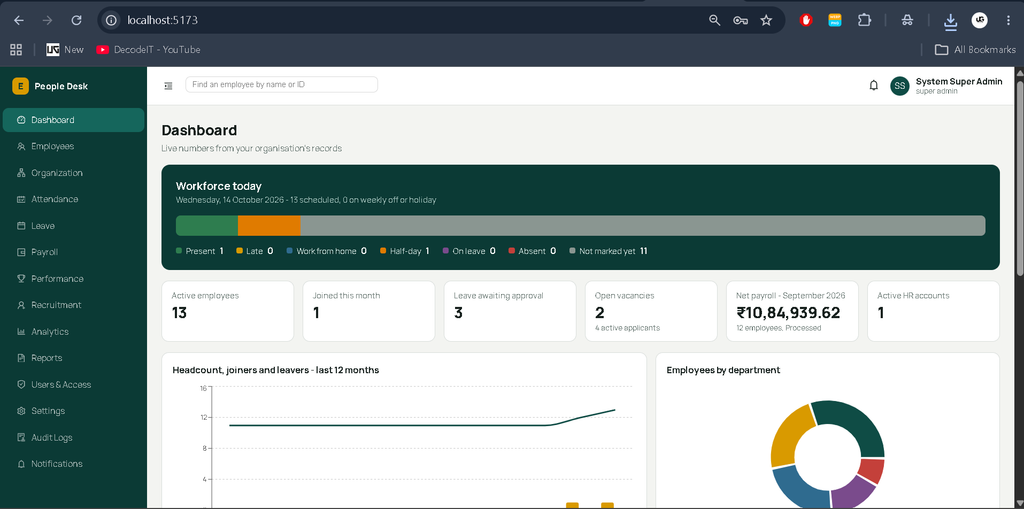This screenshot has width=1024, height=509.
Task: Go back with the browser back arrow
Action: (19, 20)
